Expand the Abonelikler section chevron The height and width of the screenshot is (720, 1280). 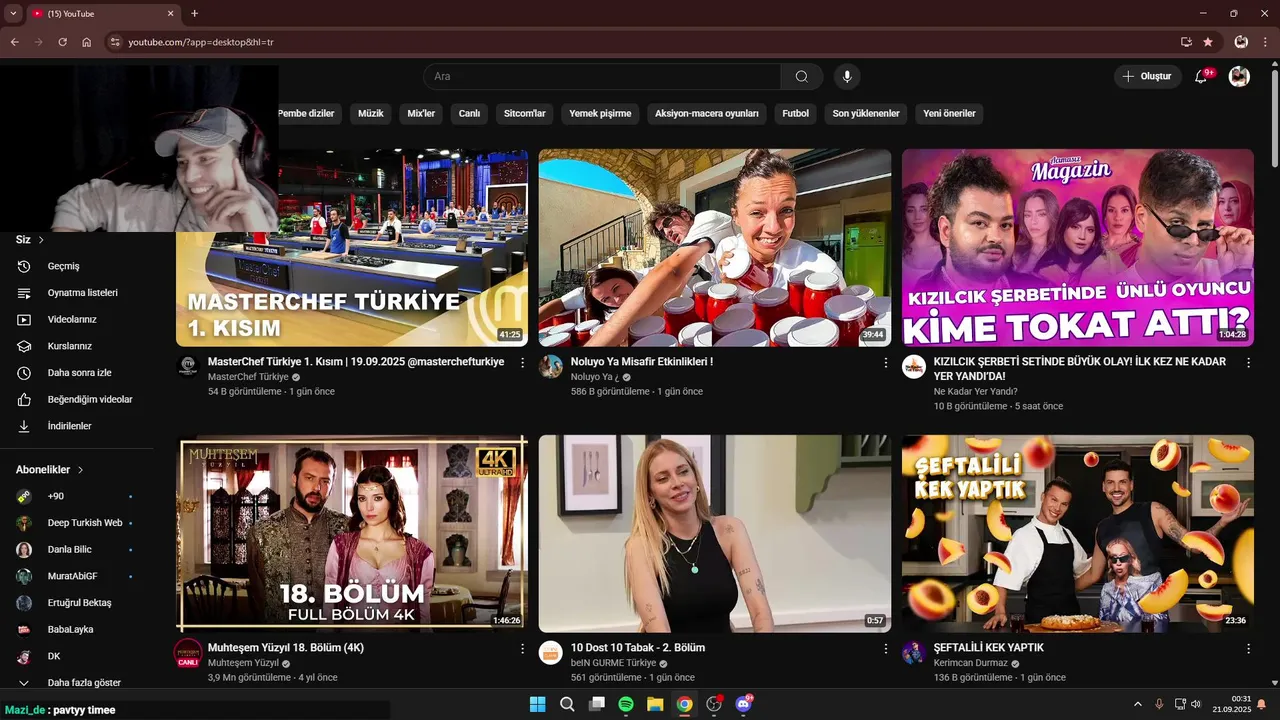[80, 470]
